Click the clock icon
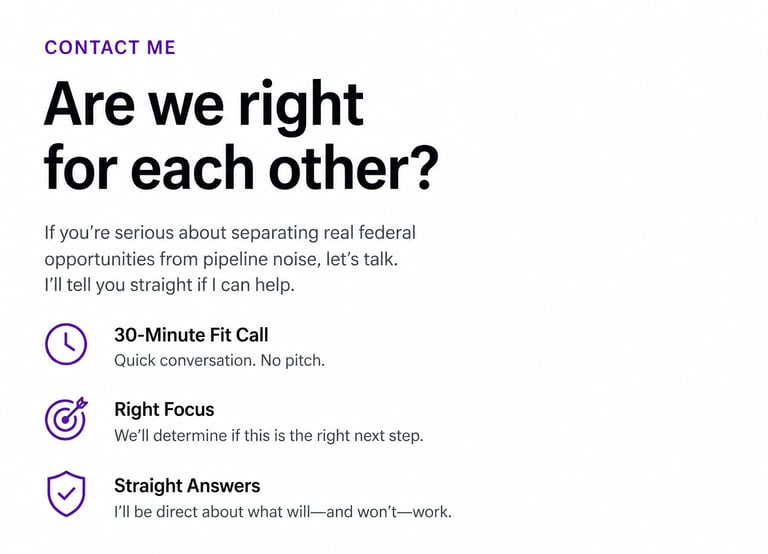The width and height of the screenshot is (768, 554). 66,344
